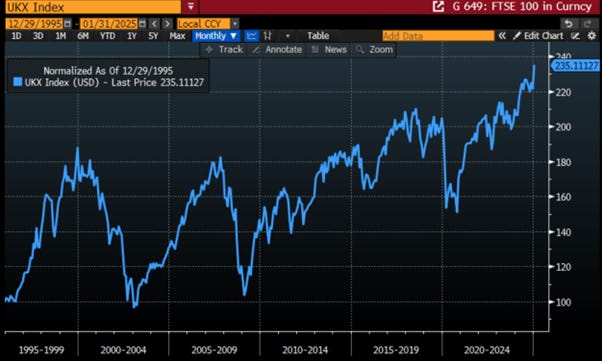Select the 1Y time range

point(132,36)
